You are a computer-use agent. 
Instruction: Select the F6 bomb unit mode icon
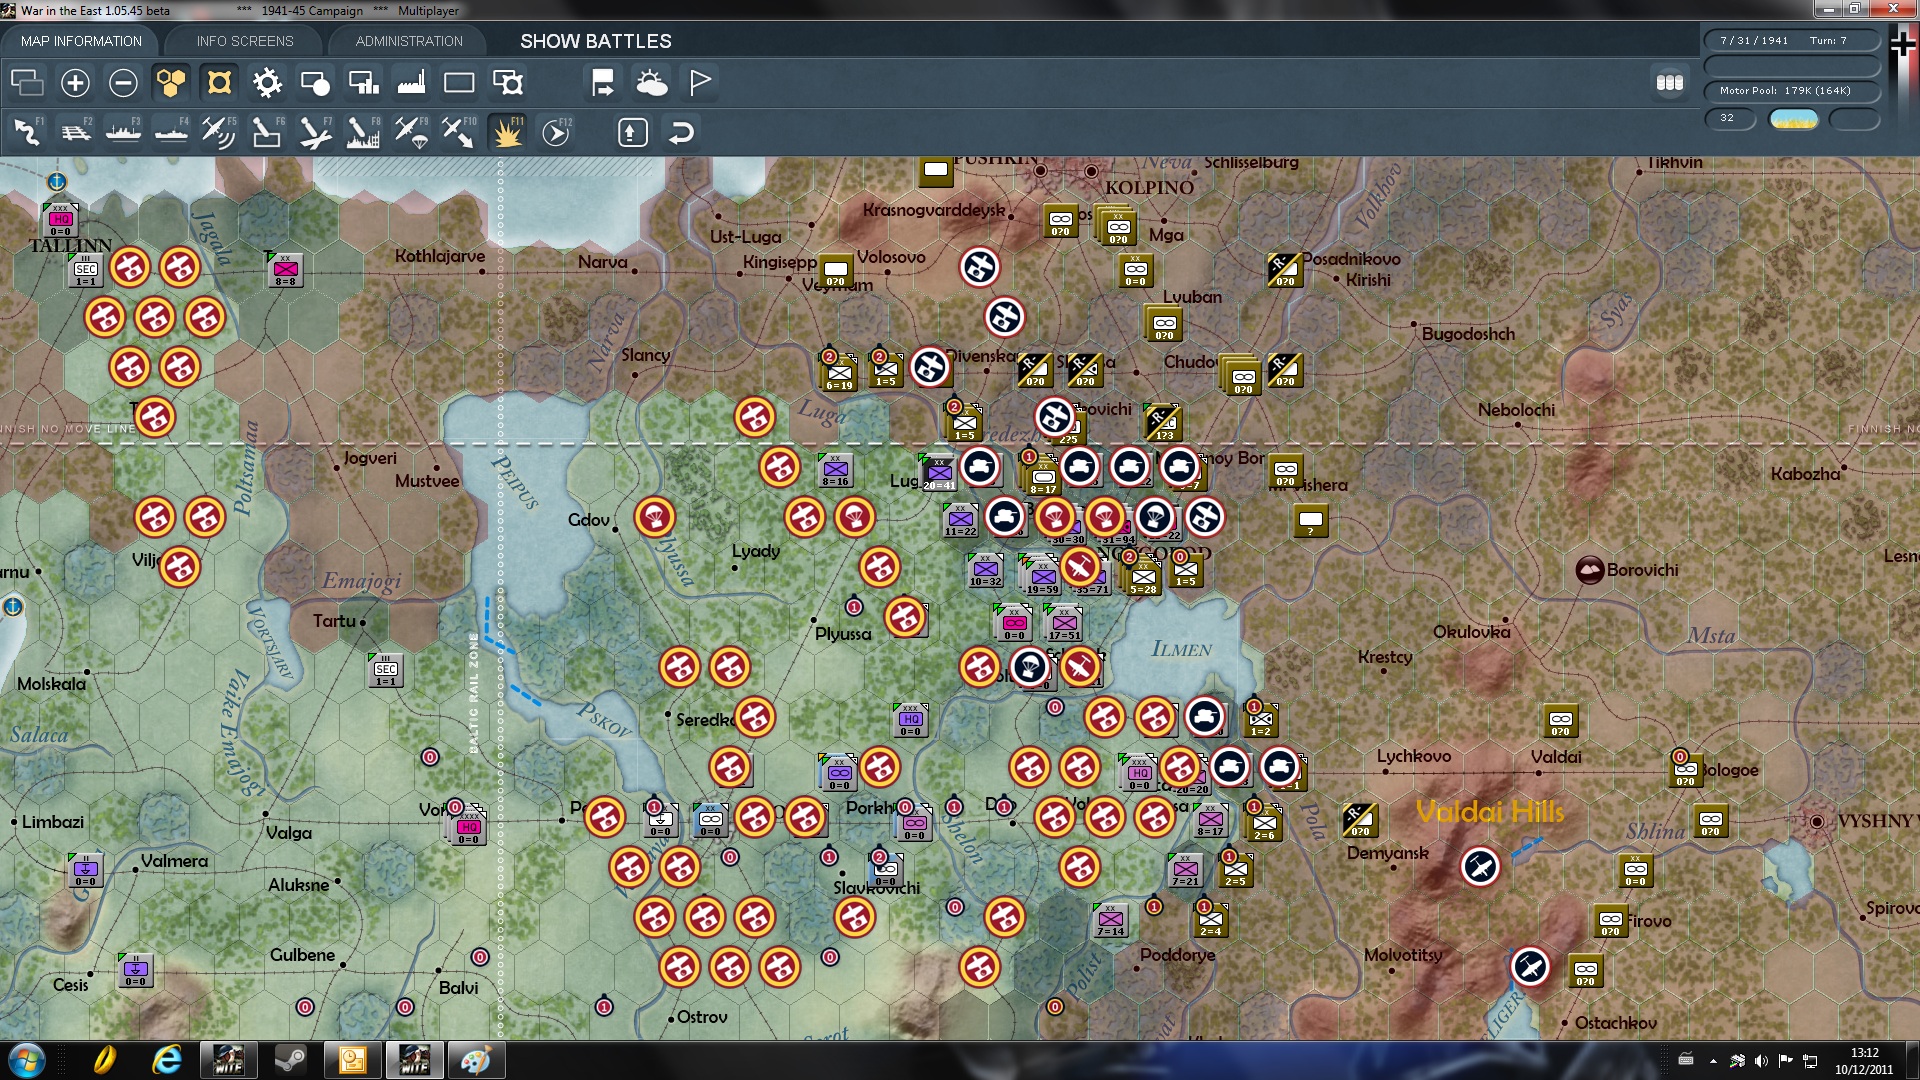pyautogui.click(x=267, y=132)
